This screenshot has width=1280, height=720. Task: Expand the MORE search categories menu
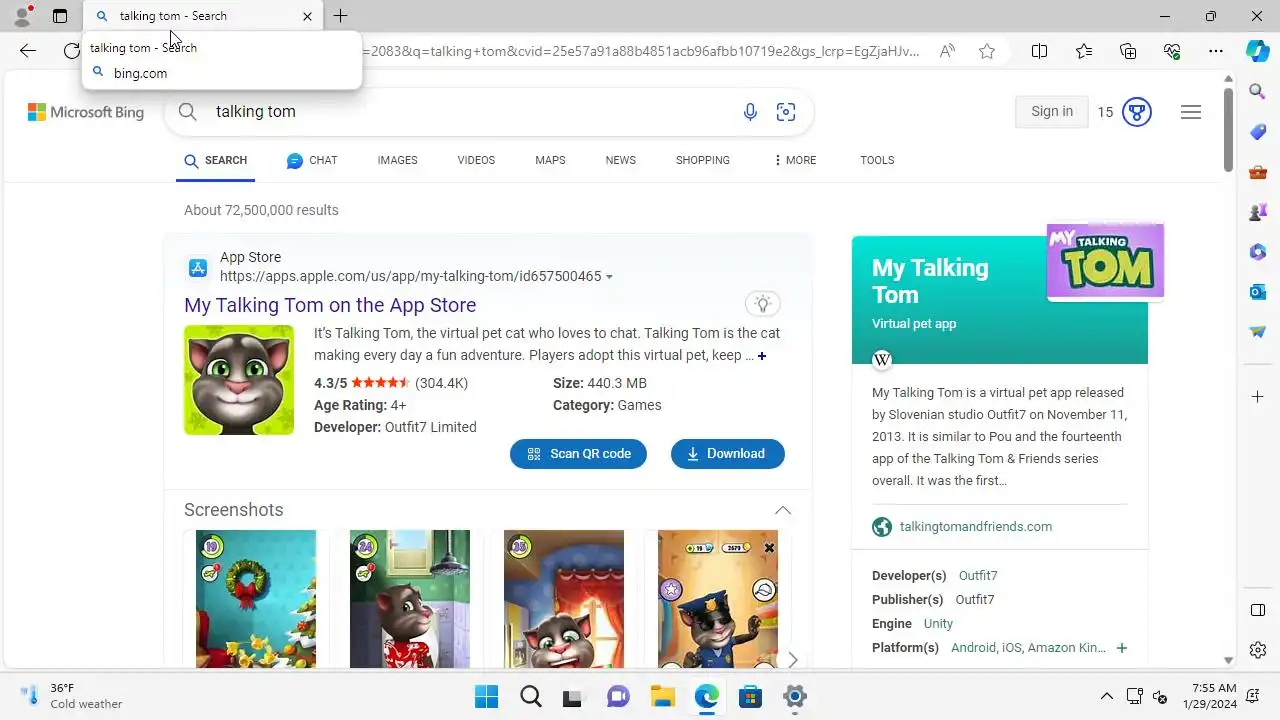click(795, 160)
